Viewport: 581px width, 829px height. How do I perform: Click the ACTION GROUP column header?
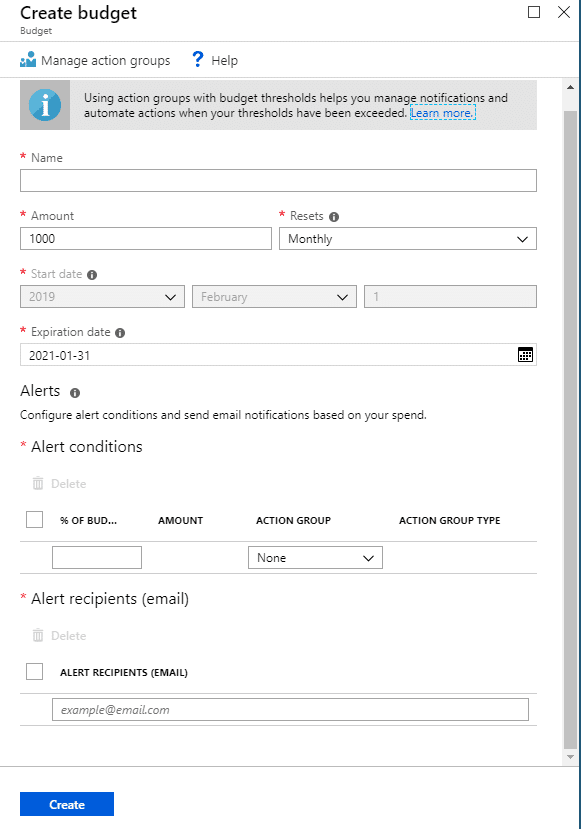point(293,520)
